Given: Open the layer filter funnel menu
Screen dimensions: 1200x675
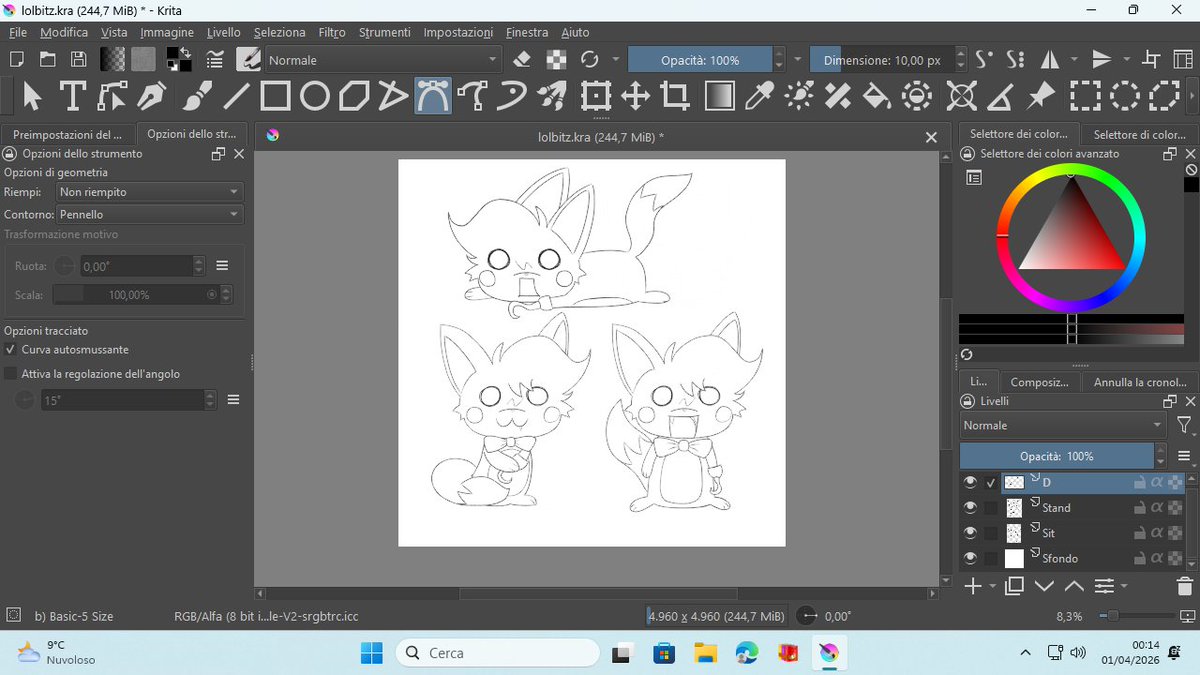Looking at the screenshot, I should [1184, 426].
